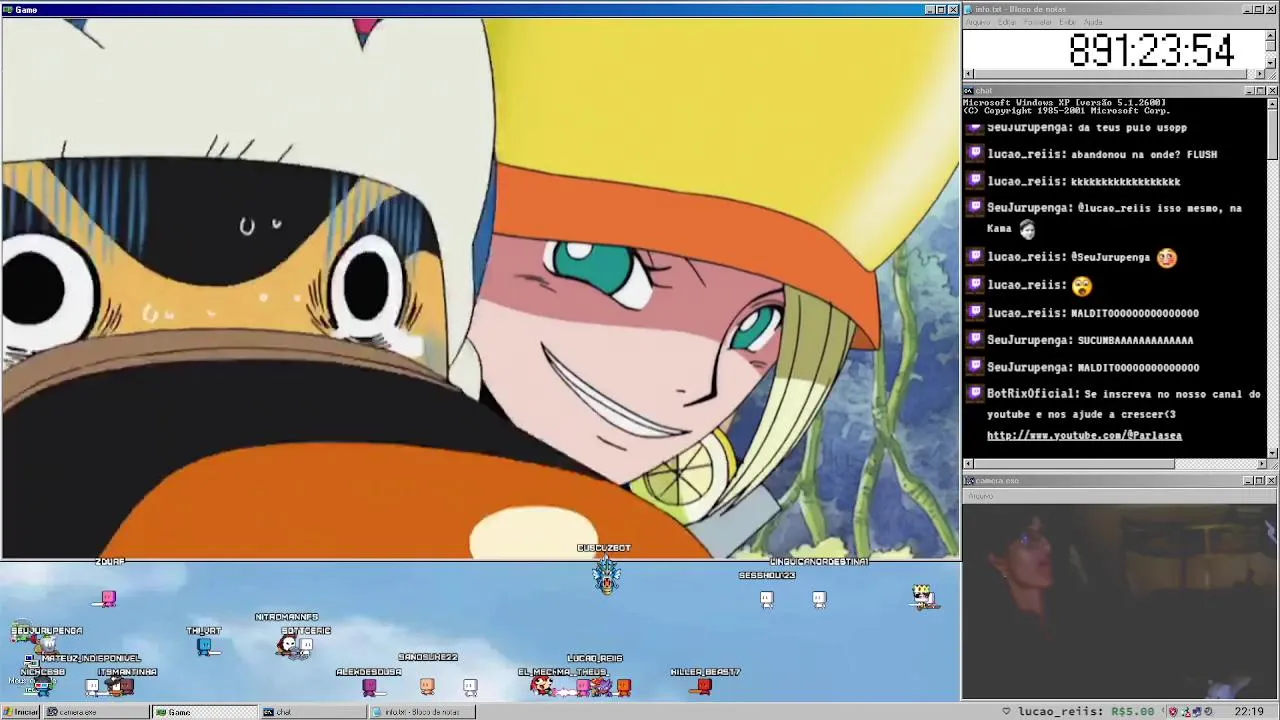Click Twitch badge beside 'da teus pulo usopp'
The height and width of the screenshot is (720, 1280).
pyautogui.click(x=975, y=128)
